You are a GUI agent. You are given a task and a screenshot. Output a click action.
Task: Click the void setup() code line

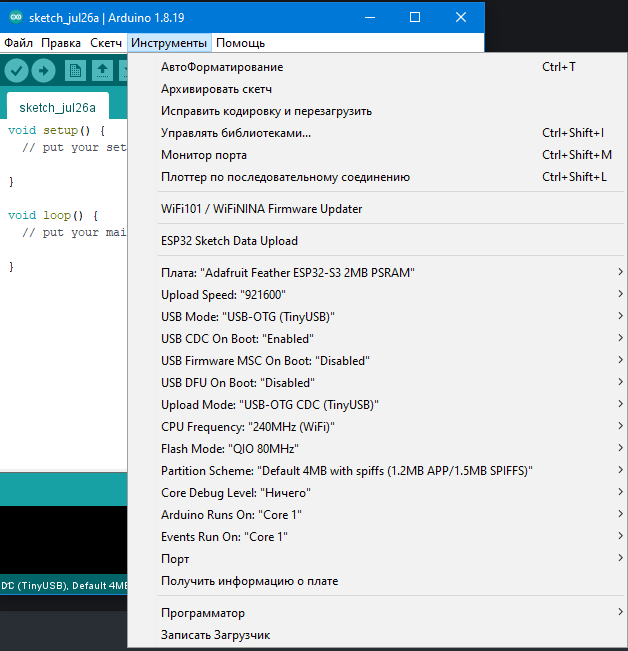point(57,130)
